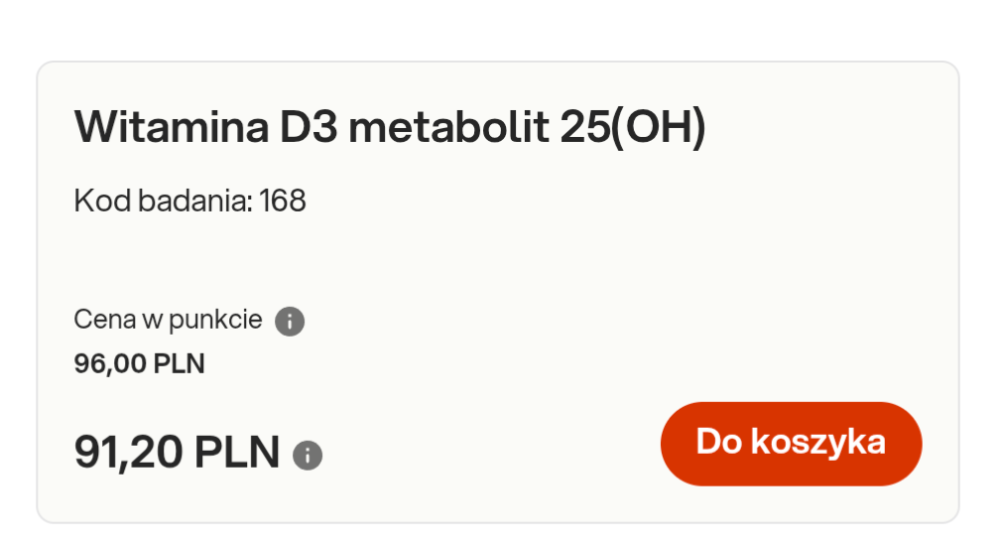Screen dimensions: 1000x545
Task: Click the large 91,20 PLN amount
Action: tap(177, 453)
